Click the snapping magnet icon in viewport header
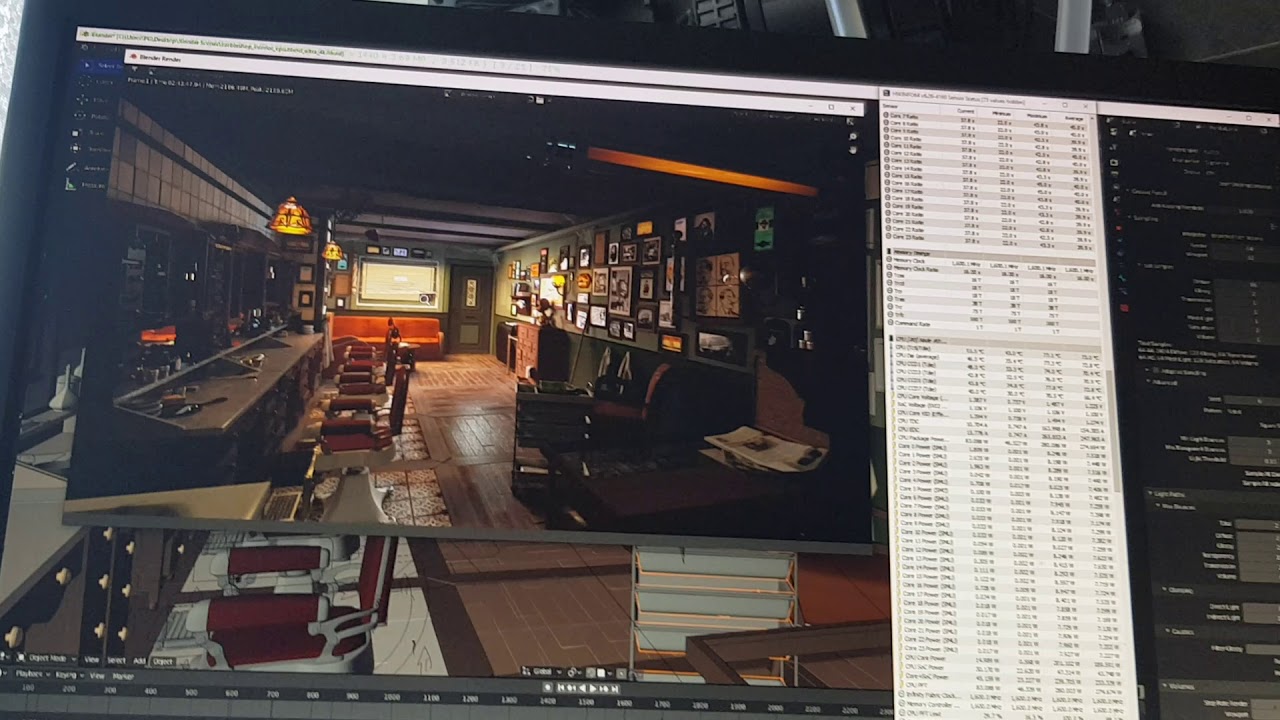This screenshot has width=1280, height=720. click(591, 673)
